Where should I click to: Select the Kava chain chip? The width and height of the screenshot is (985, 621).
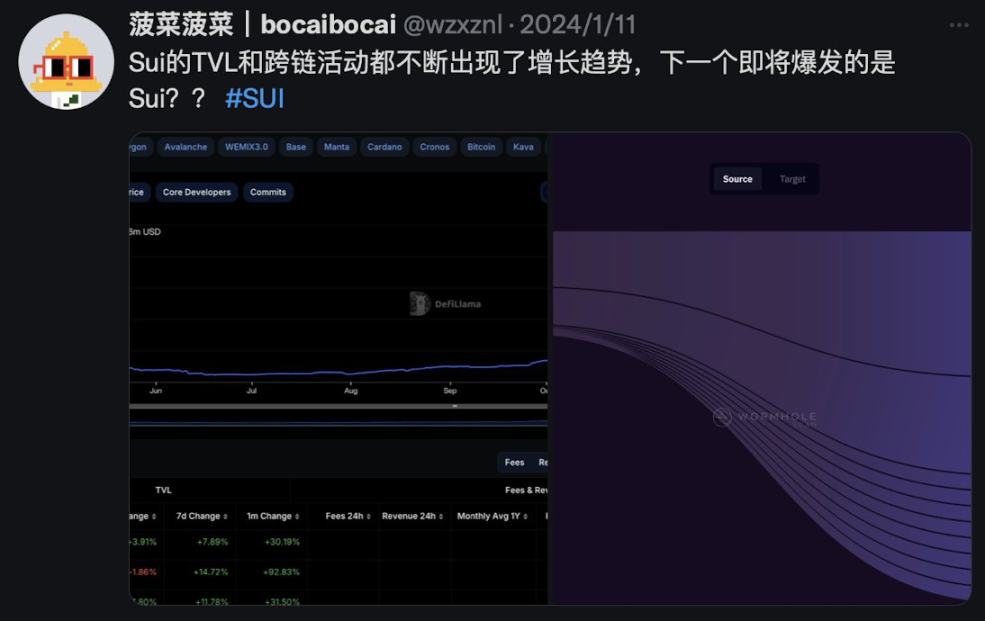point(523,147)
